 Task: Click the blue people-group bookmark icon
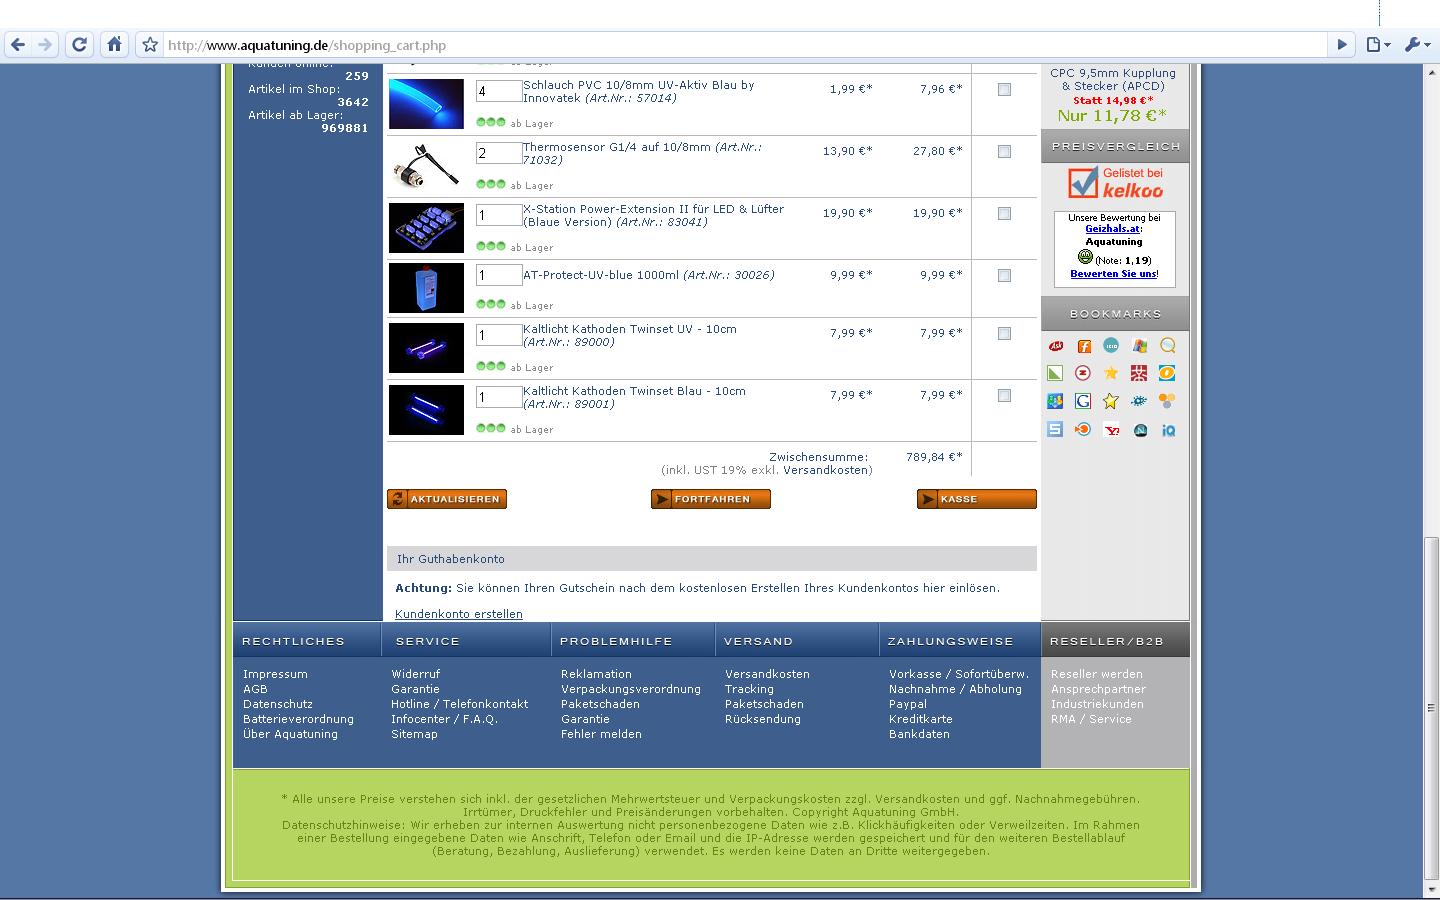(1055, 401)
